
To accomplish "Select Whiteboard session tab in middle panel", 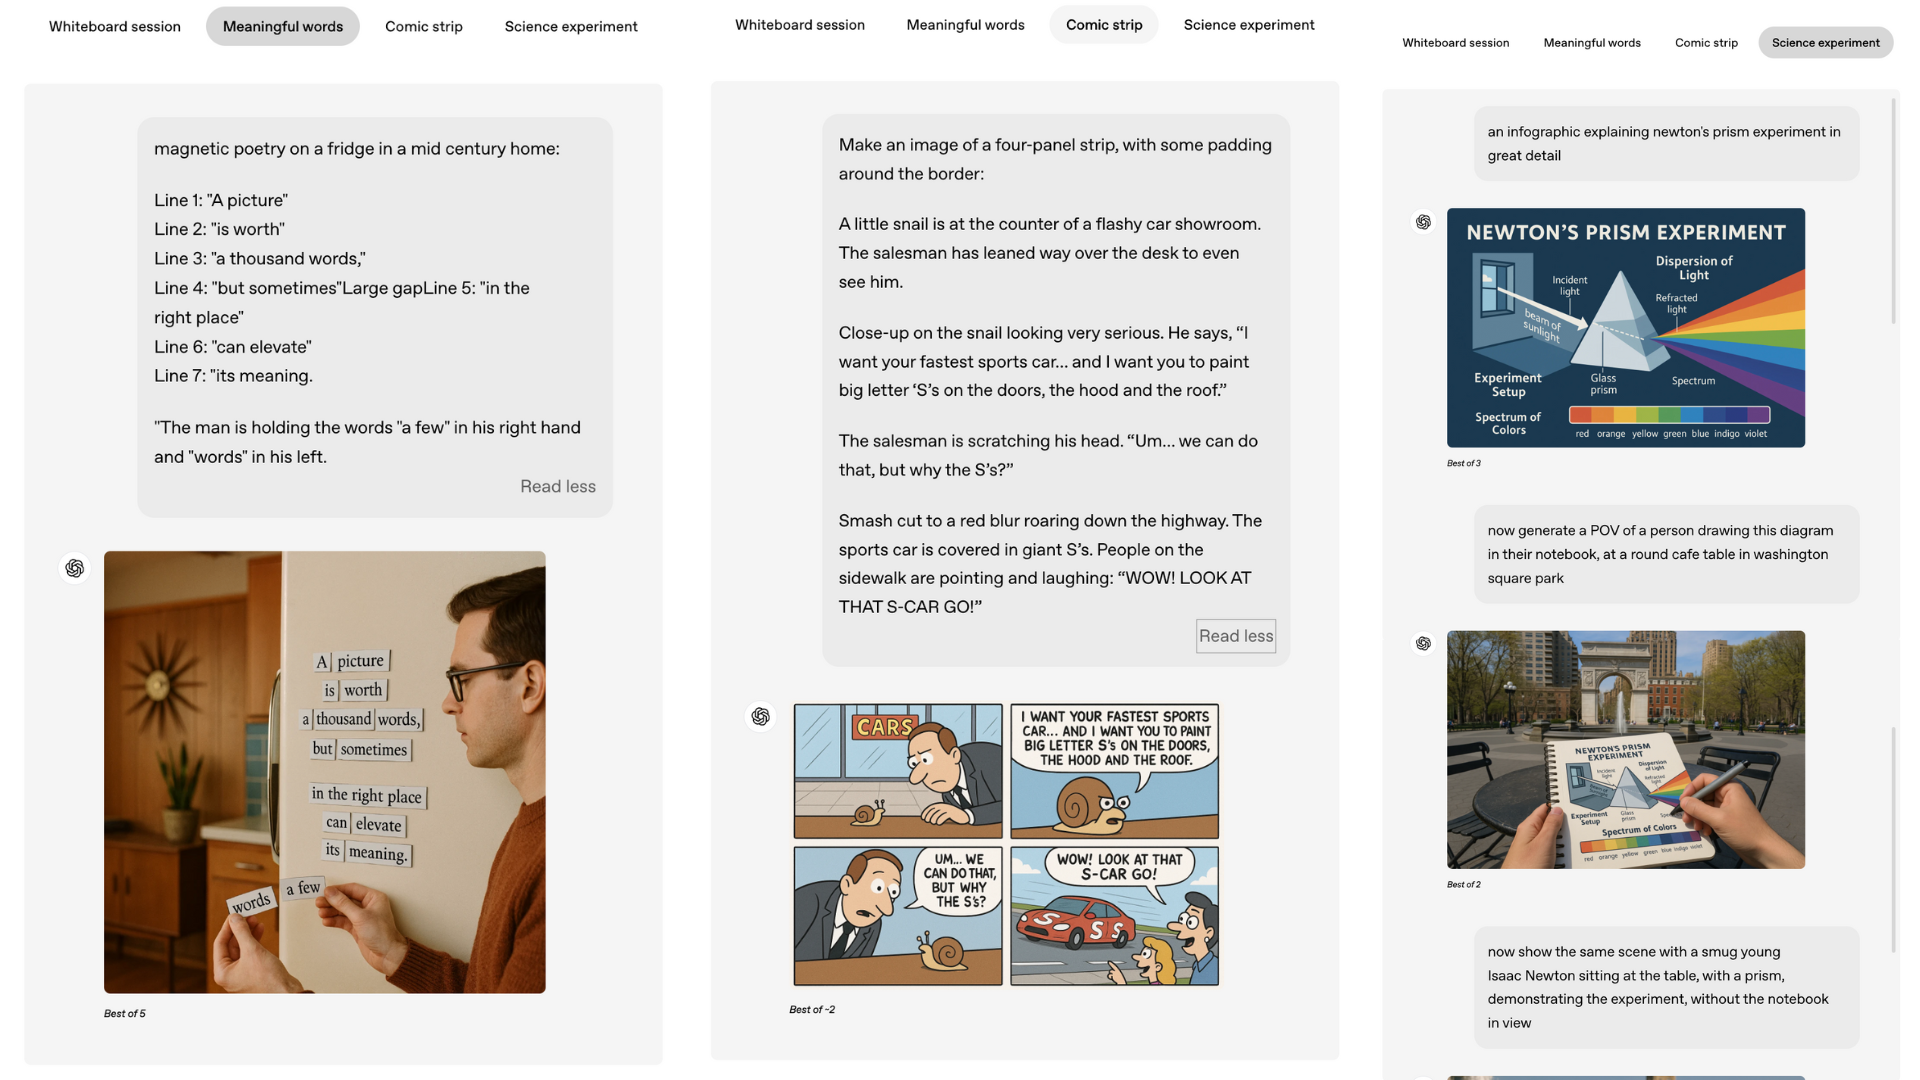I will 800,24.
